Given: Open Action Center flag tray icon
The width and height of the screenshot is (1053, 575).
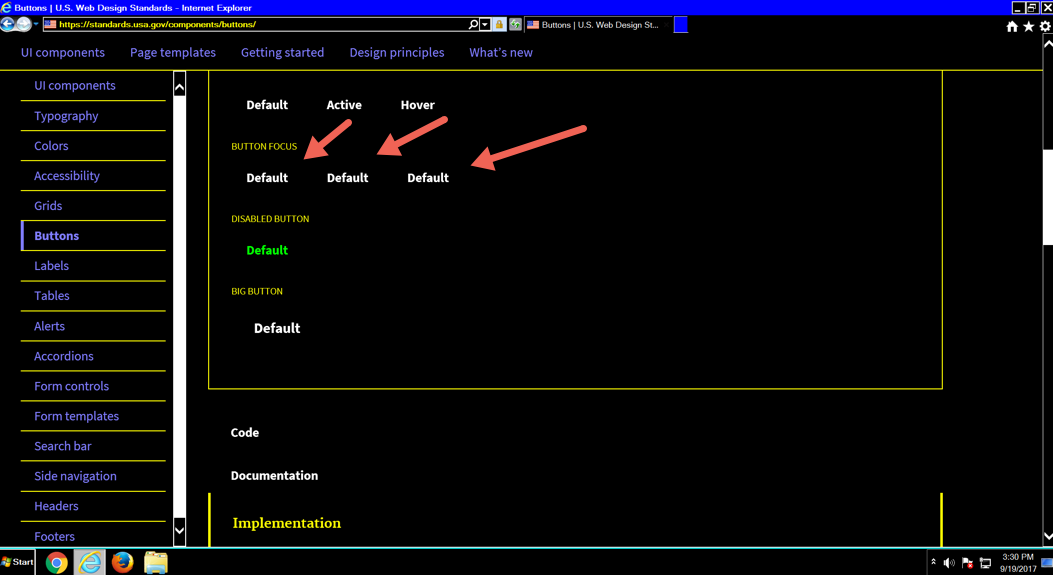Looking at the screenshot, I should (967, 563).
